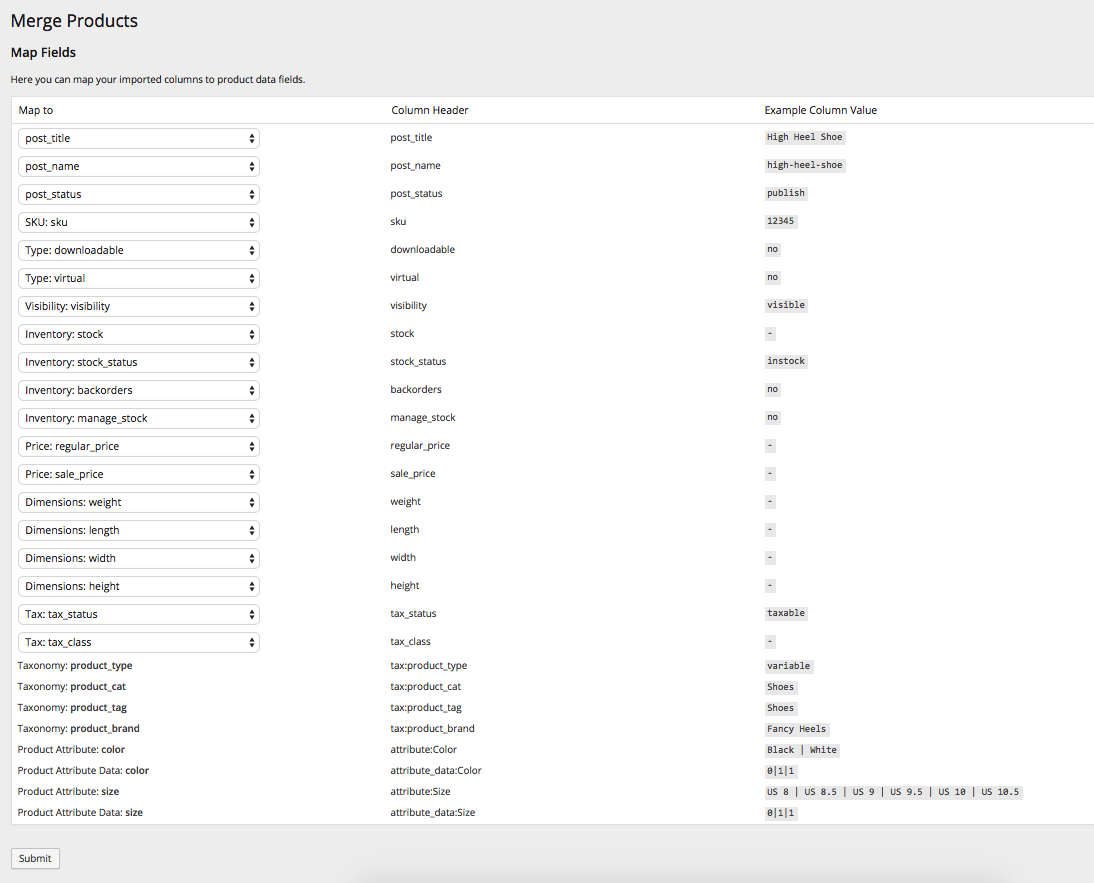
Task: Open the Price: regular_price dropdown
Action: click(138, 445)
